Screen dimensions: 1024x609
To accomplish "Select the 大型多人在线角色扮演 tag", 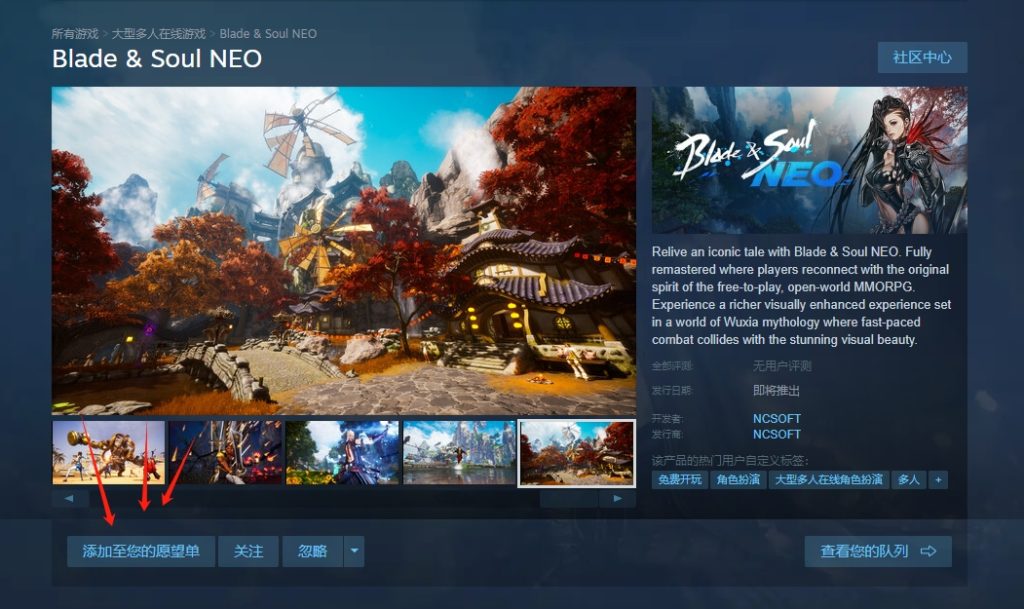I will pos(829,480).
